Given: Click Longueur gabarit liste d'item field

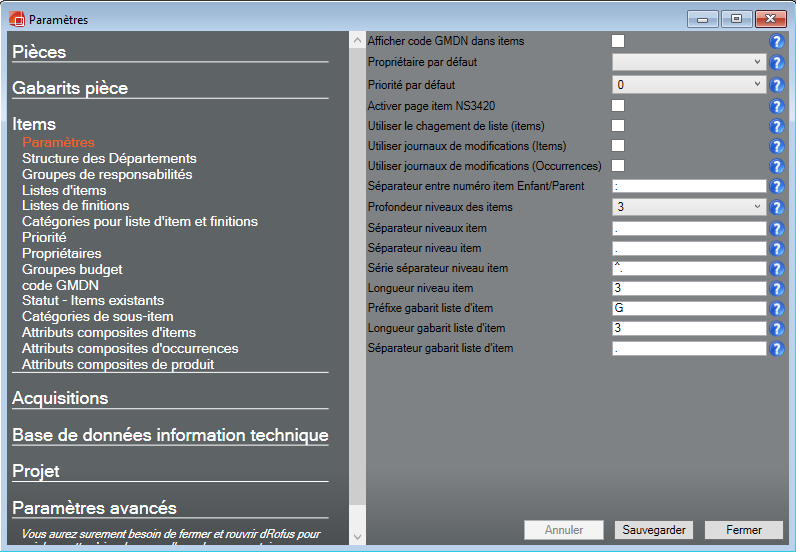Looking at the screenshot, I should [688, 328].
